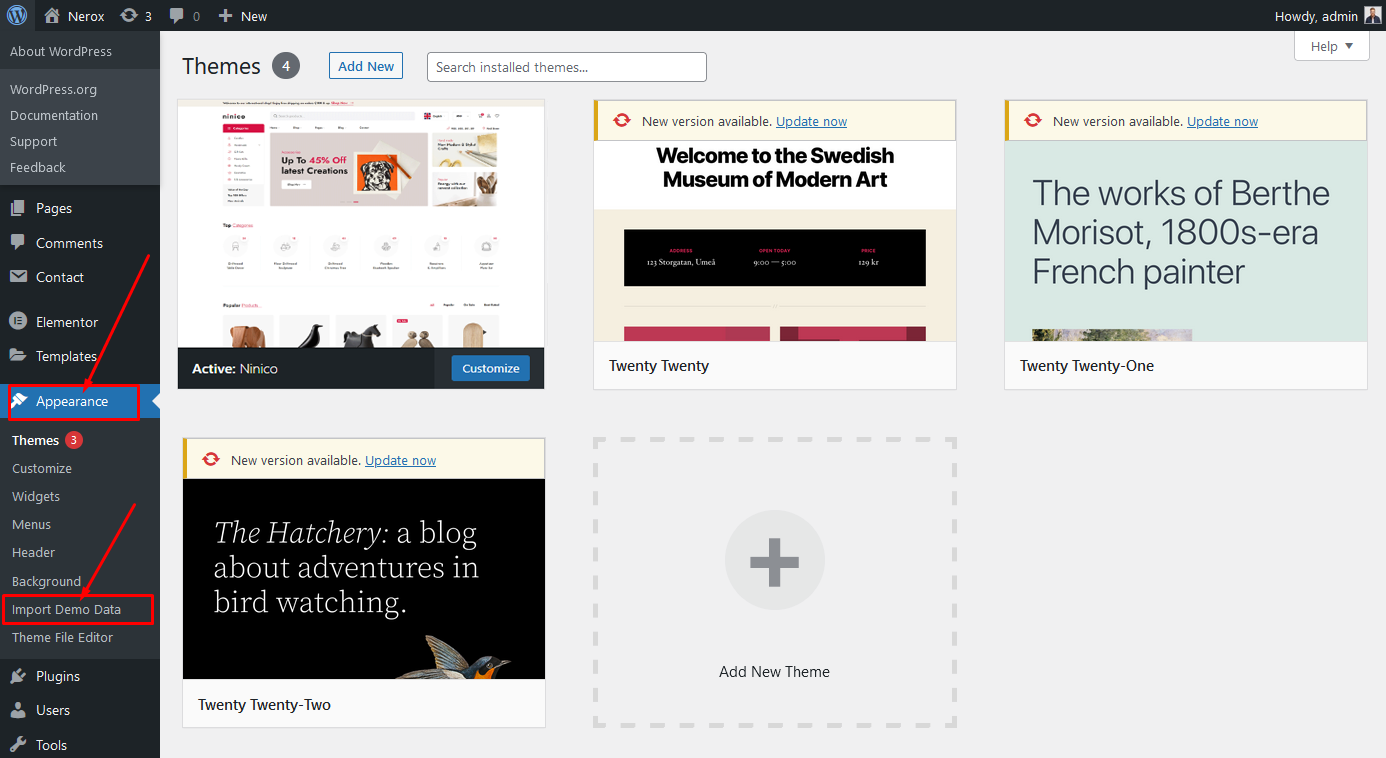Click the Tools wrench icon
This screenshot has height=758, width=1386.
(18, 745)
